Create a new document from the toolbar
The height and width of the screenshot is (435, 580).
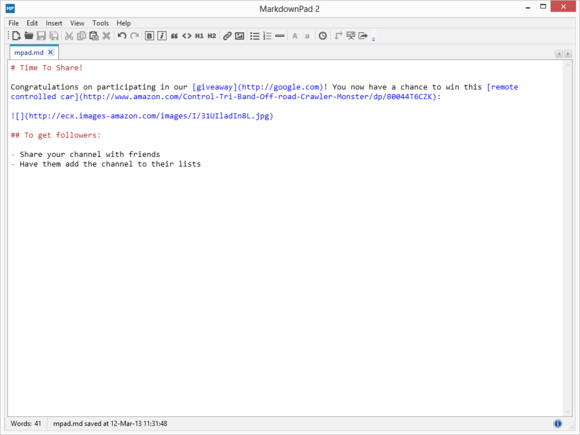(x=16, y=36)
